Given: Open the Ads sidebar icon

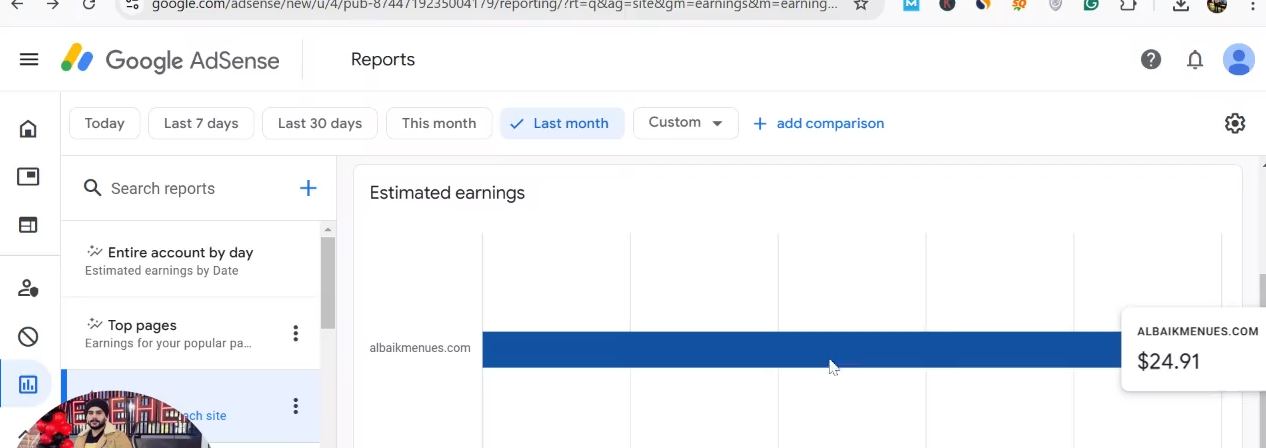Looking at the screenshot, I should click(28, 177).
